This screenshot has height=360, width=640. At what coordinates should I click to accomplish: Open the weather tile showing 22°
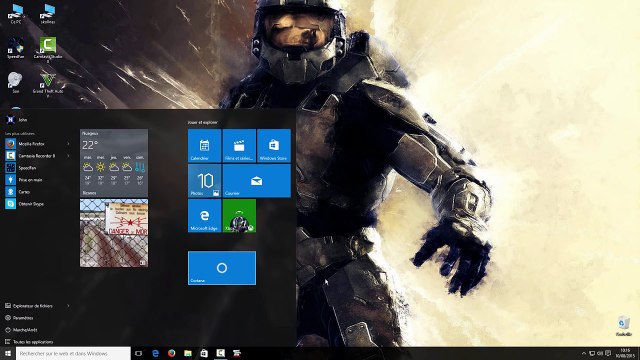(x=114, y=163)
